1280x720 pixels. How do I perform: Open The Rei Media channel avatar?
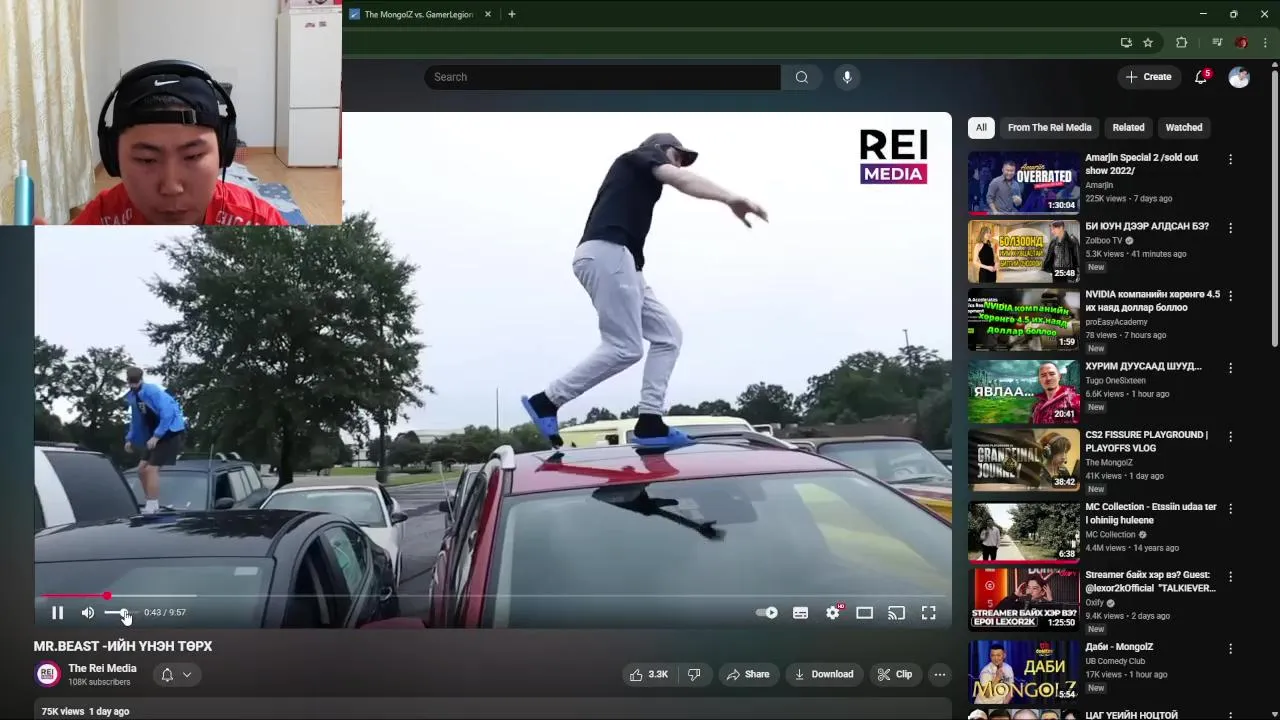point(47,675)
